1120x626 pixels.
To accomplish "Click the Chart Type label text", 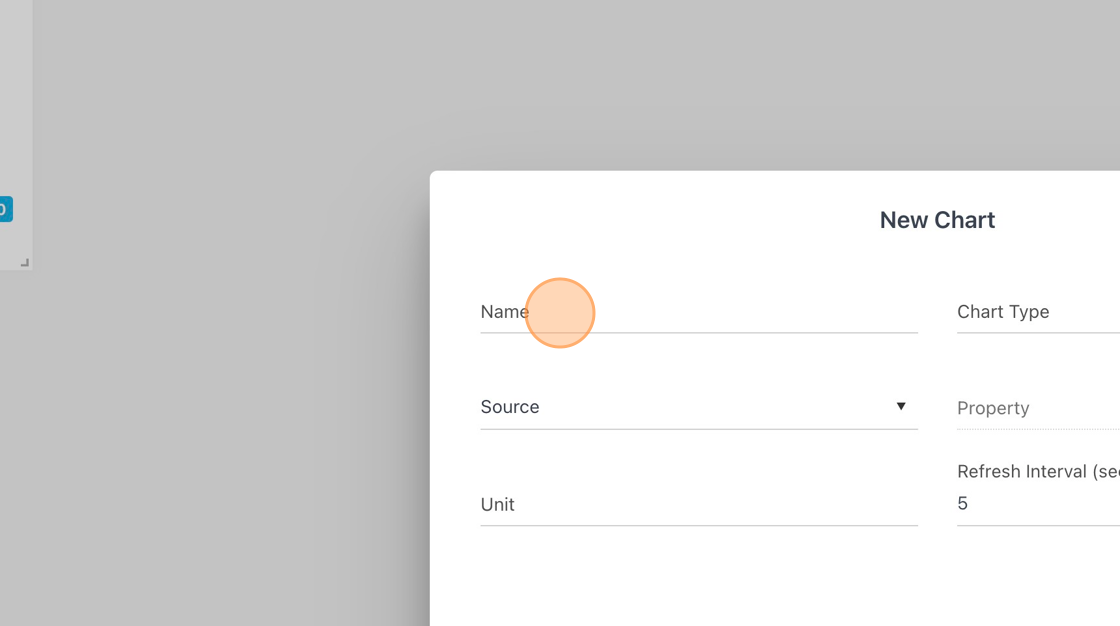I will (1003, 312).
